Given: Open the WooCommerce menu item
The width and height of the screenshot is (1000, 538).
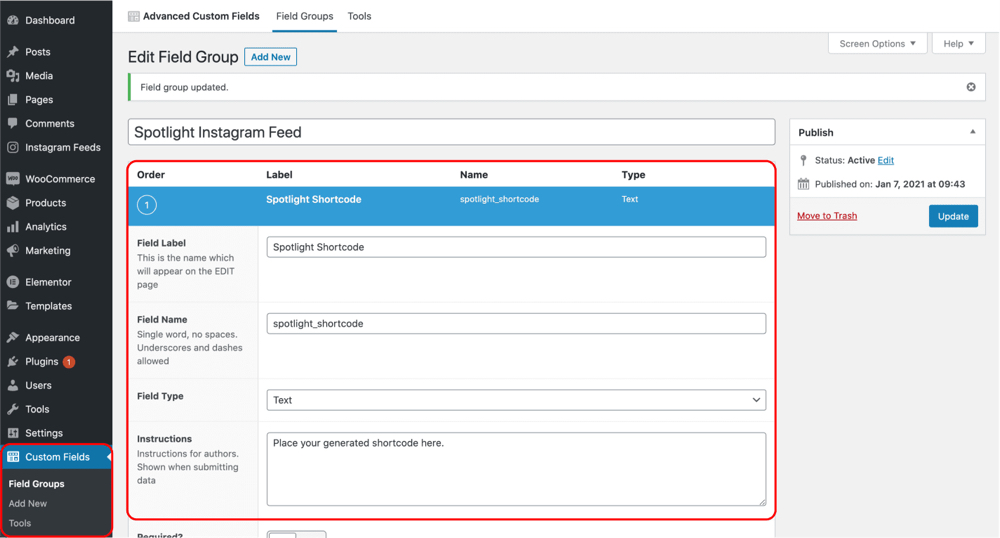Looking at the screenshot, I should (56, 178).
